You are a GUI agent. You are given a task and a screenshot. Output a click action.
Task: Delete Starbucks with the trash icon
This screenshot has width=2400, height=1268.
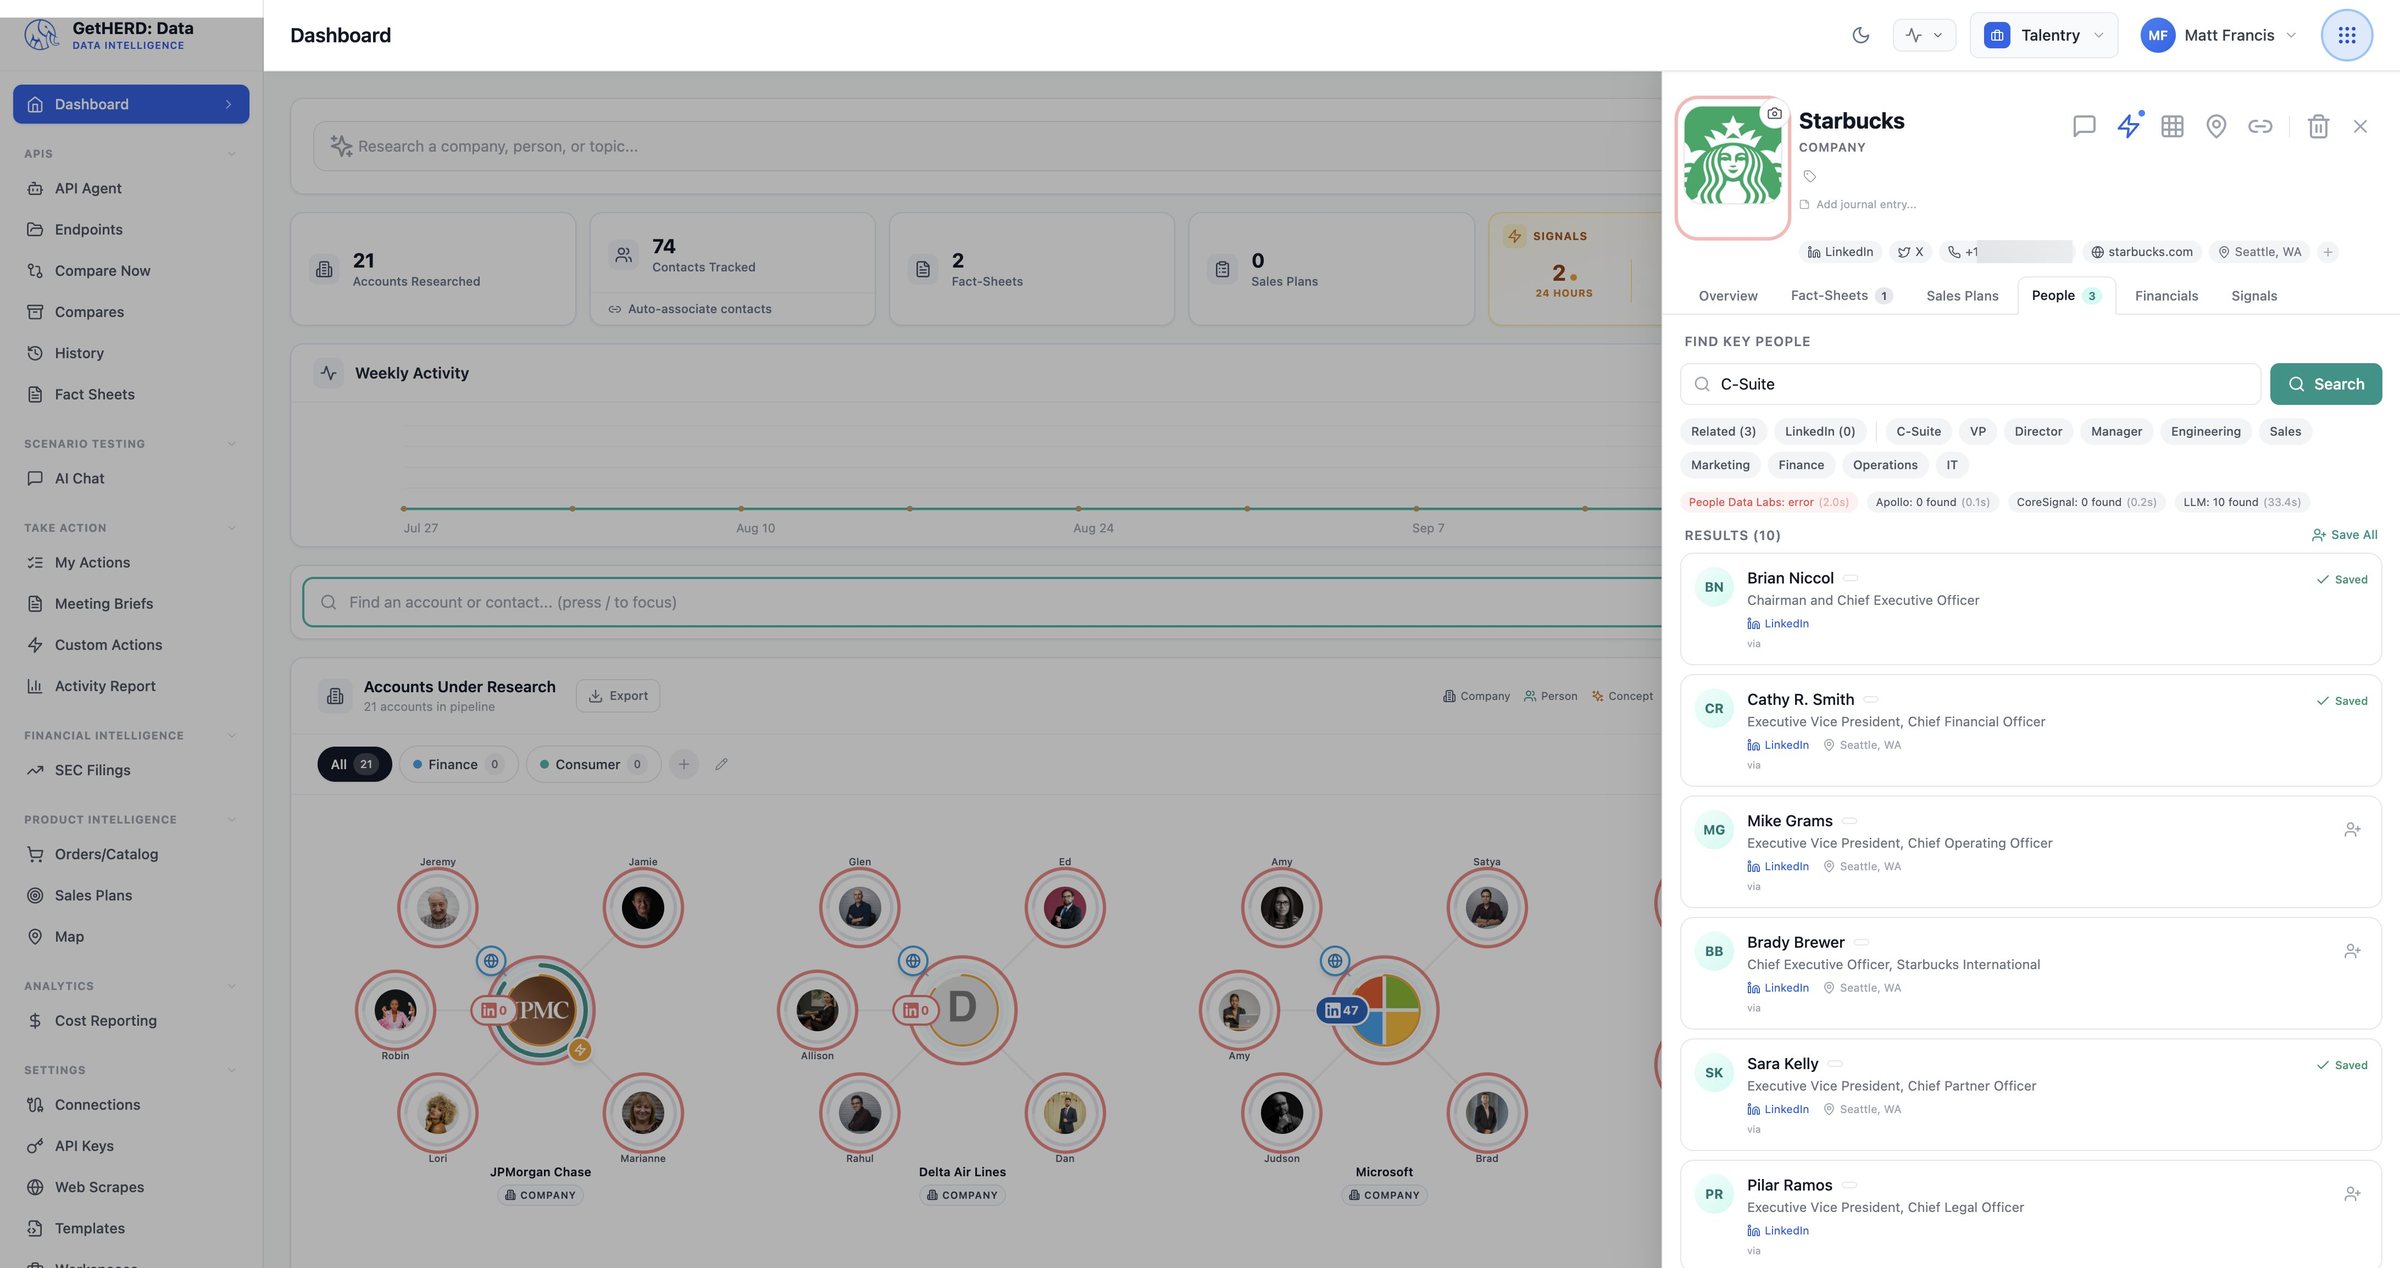click(2318, 126)
